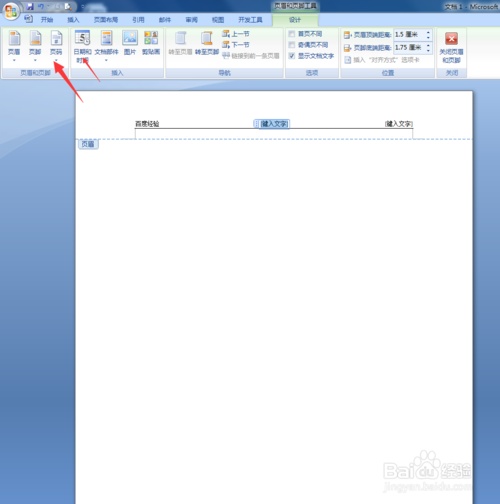Open the Document Parts (文档部件) menu
Viewport: 500px width, 504px height.
pyautogui.click(x=106, y=46)
